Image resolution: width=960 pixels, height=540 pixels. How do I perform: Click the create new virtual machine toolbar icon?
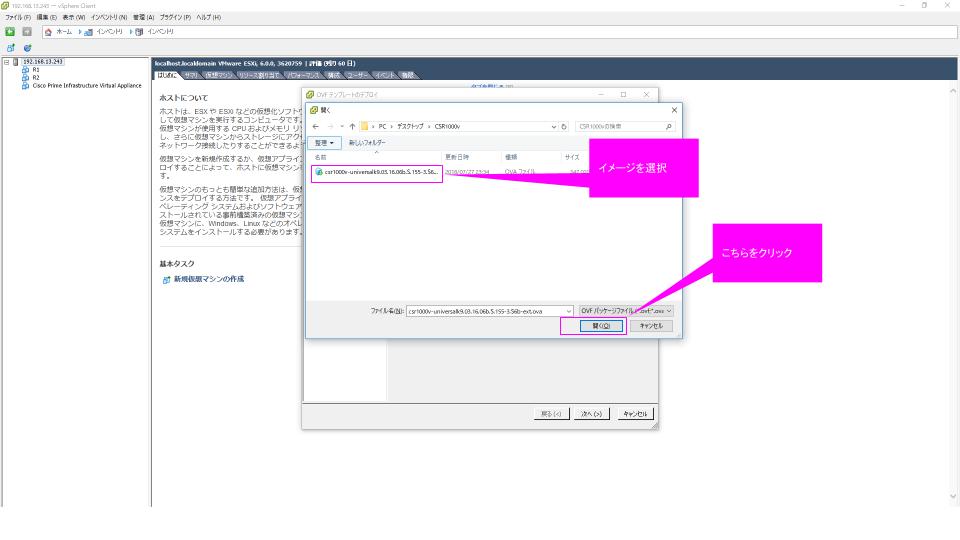pyautogui.click(x=10, y=48)
